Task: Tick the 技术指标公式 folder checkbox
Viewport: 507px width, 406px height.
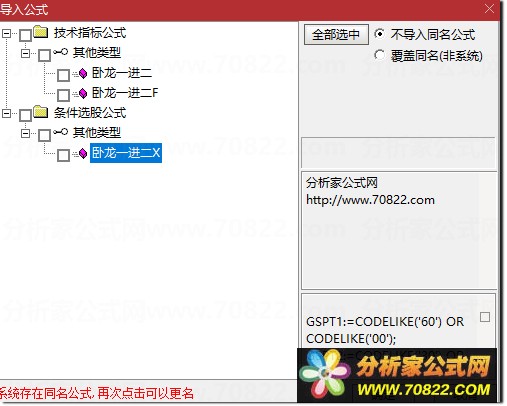Action: 26,35
